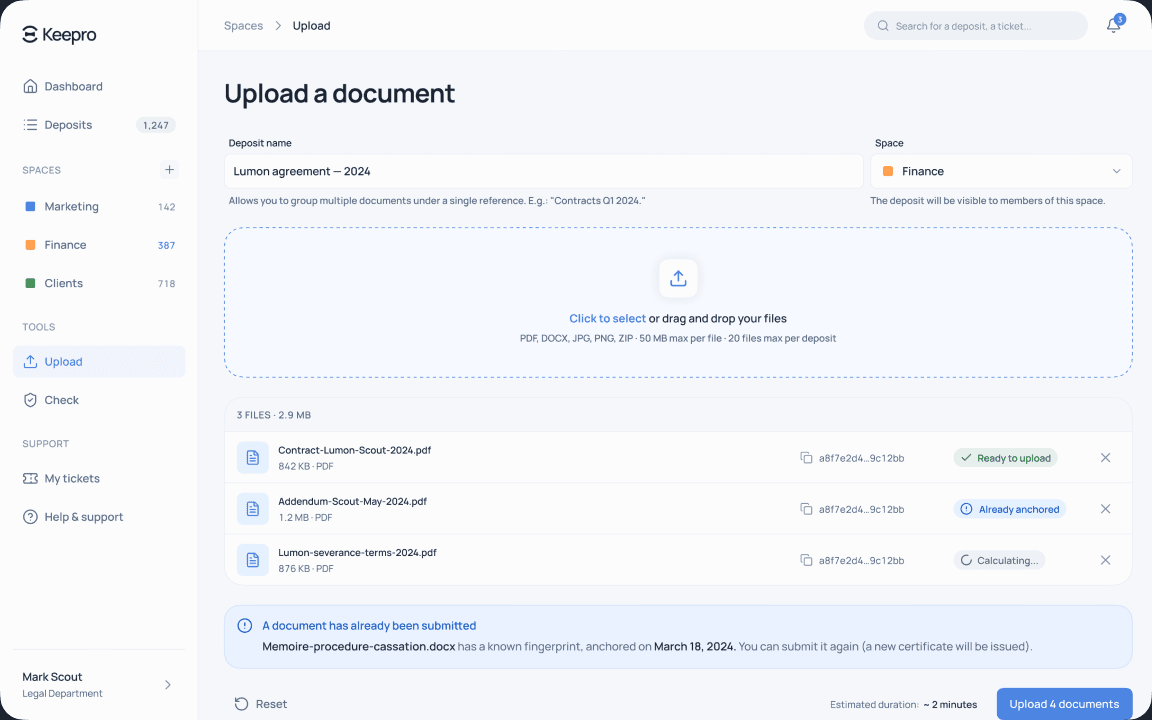Image resolution: width=1152 pixels, height=720 pixels.
Task: Click file name Lumon-severance-terms-2024.pdf
Action: pyautogui.click(x=357, y=552)
